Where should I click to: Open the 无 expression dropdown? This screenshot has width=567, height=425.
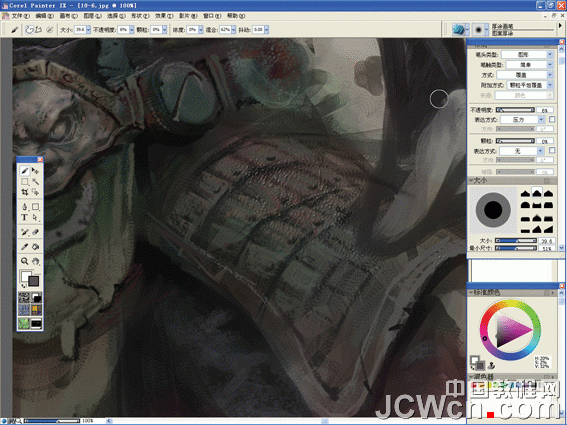click(521, 151)
